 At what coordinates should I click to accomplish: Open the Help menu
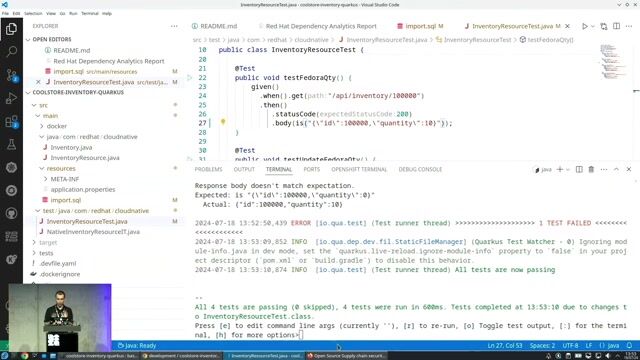point(107,13)
